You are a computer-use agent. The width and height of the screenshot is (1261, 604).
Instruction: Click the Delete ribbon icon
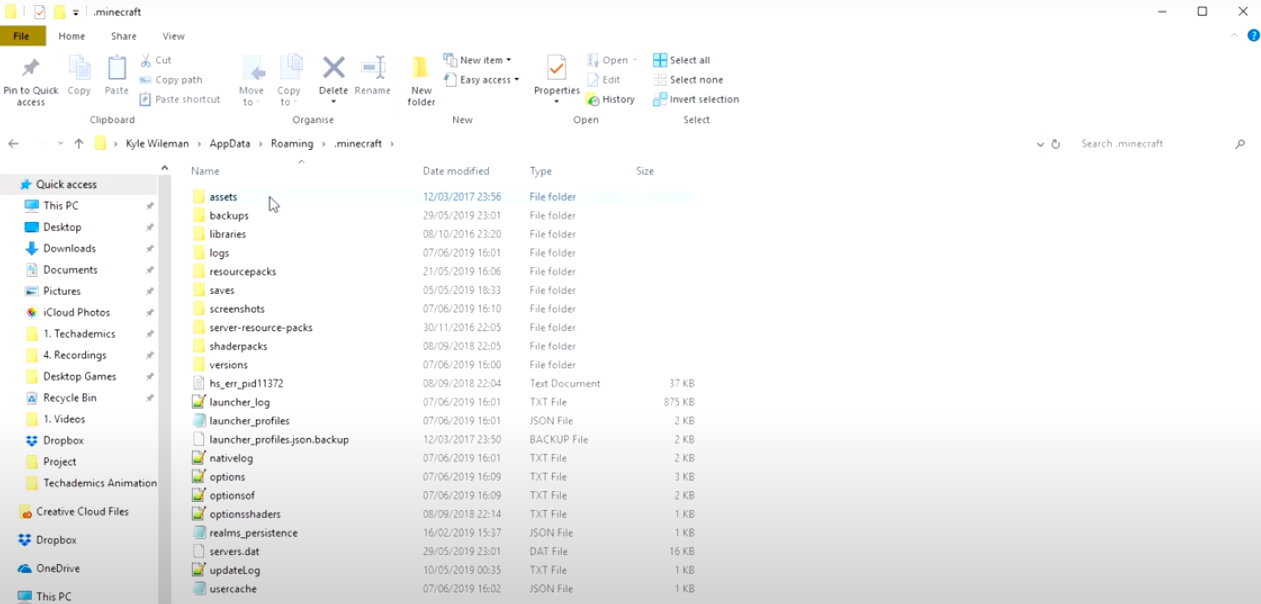pyautogui.click(x=333, y=68)
